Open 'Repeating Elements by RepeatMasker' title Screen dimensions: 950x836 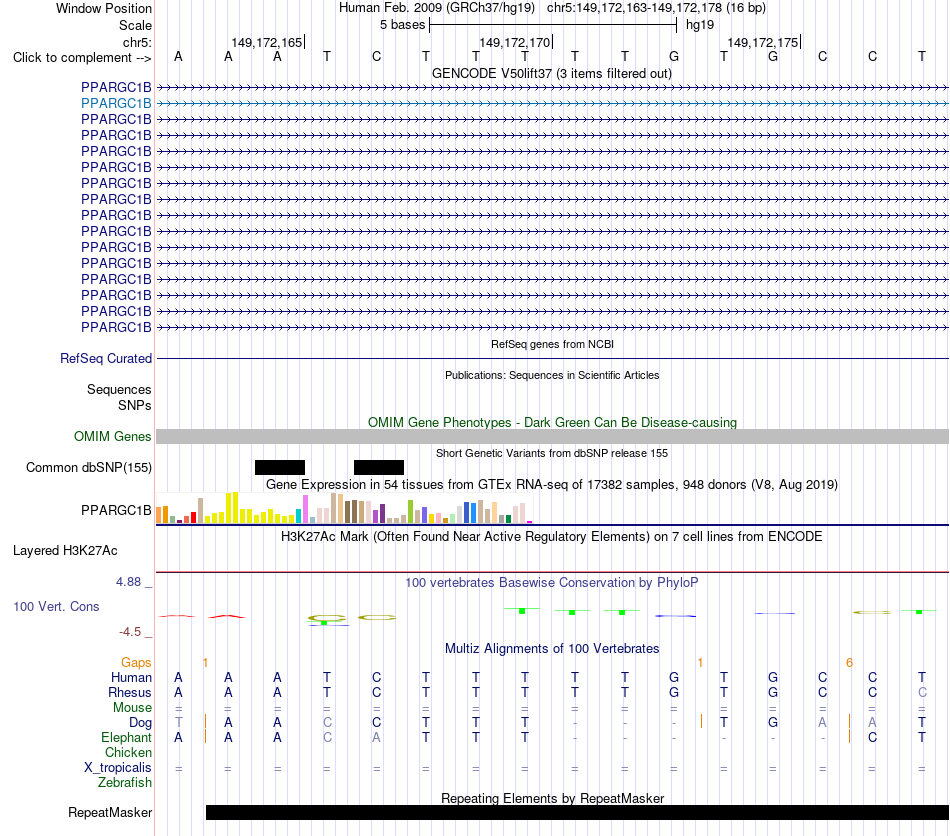pyautogui.click(x=552, y=798)
